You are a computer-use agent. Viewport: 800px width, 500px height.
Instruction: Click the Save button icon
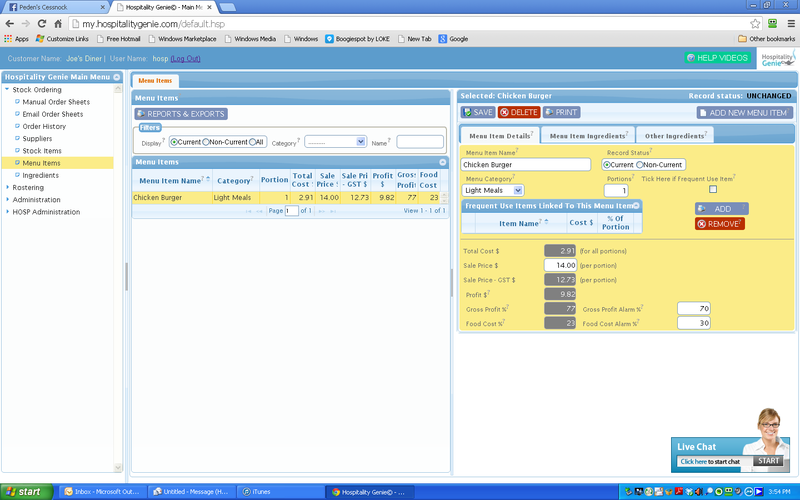pyautogui.click(x=467, y=112)
